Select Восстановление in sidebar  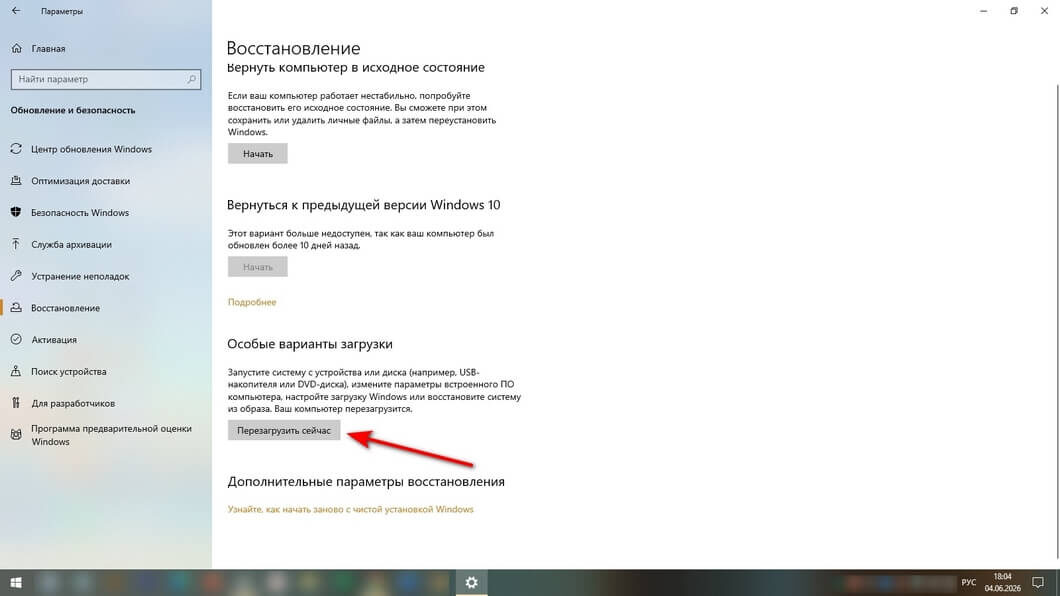pos(65,307)
